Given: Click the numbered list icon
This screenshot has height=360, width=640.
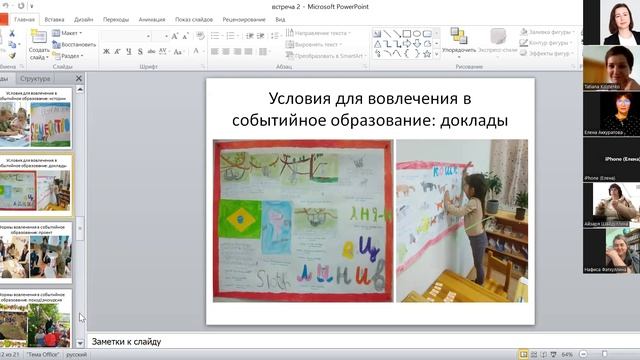Looking at the screenshot, I should (231, 36).
